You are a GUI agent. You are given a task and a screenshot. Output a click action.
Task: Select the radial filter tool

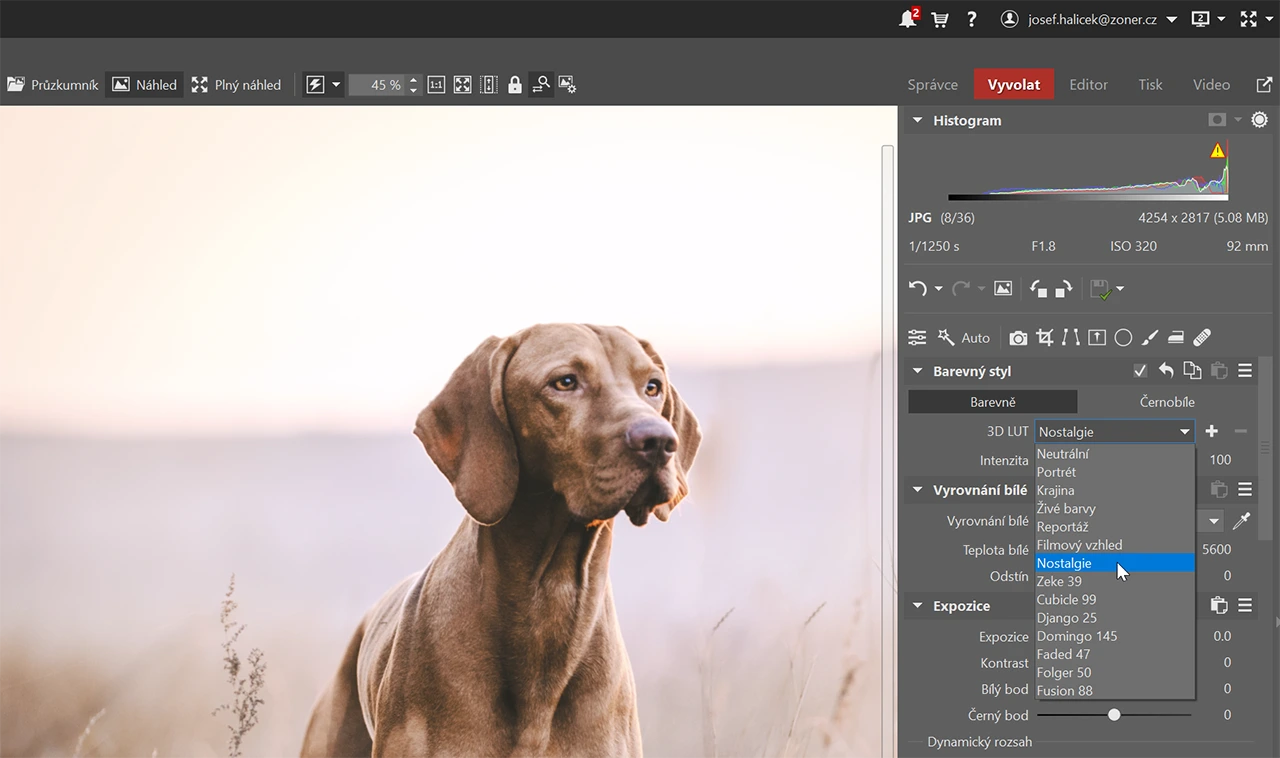[1123, 337]
